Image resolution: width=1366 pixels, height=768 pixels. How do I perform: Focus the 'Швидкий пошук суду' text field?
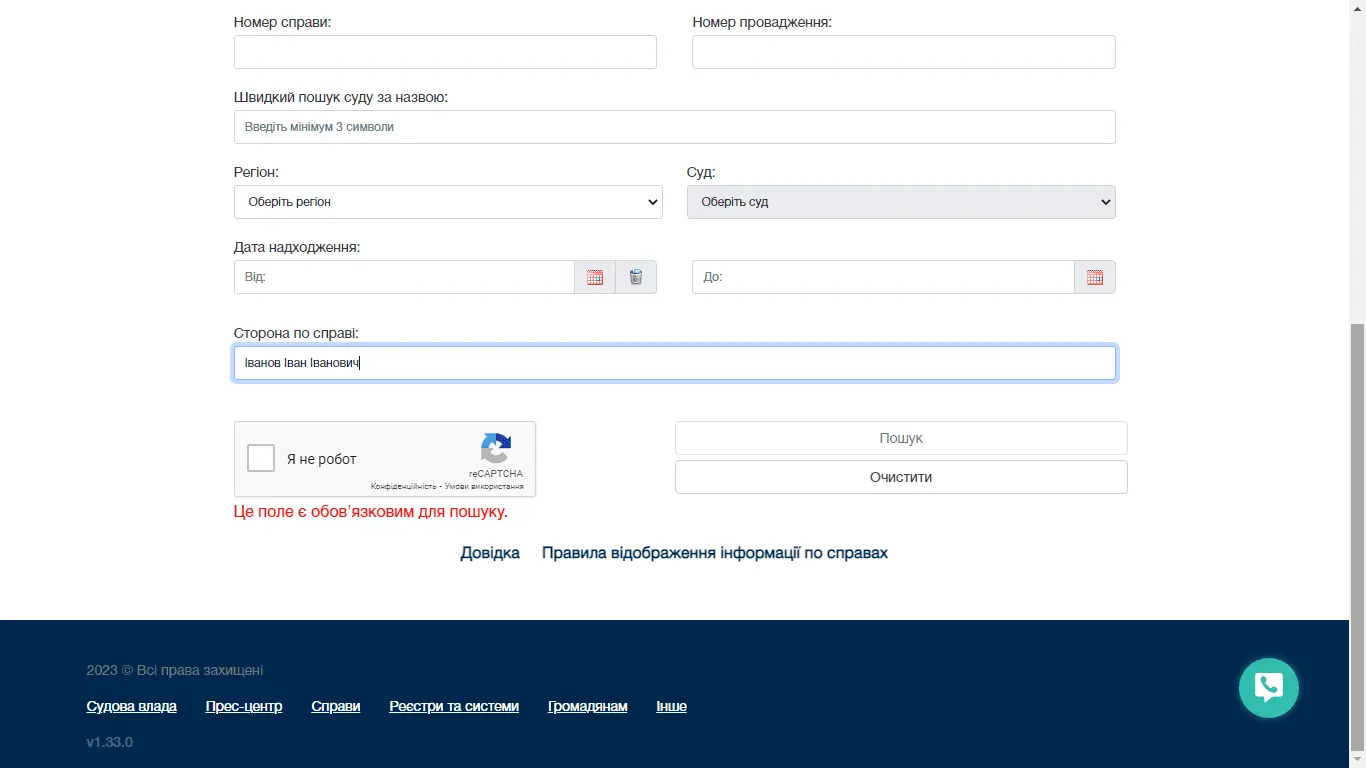tap(674, 127)
